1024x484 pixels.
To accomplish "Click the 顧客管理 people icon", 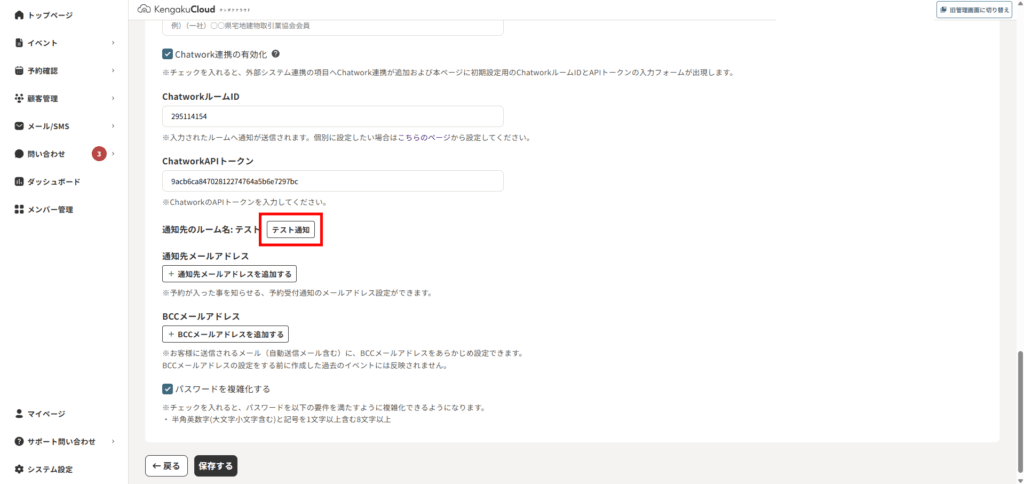I will pos(19,99).
